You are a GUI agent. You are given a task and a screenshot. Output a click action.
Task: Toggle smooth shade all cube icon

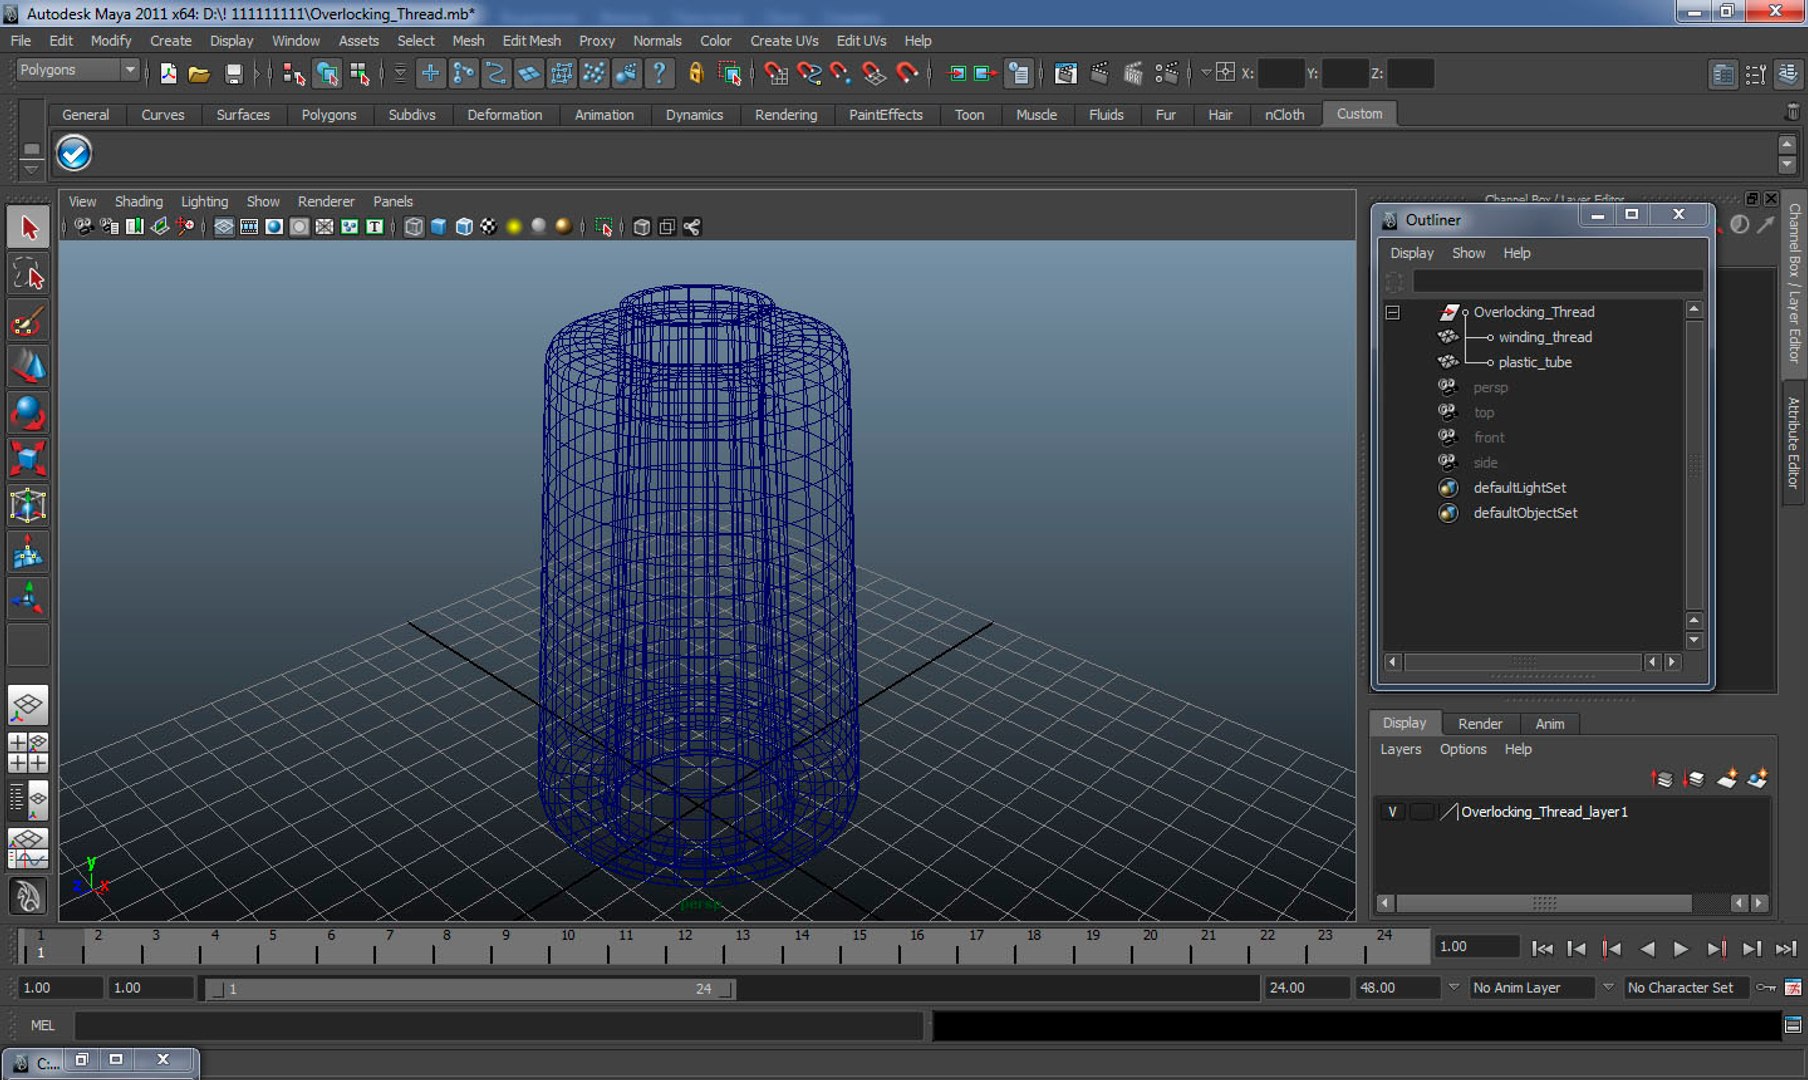coord(438,227)
